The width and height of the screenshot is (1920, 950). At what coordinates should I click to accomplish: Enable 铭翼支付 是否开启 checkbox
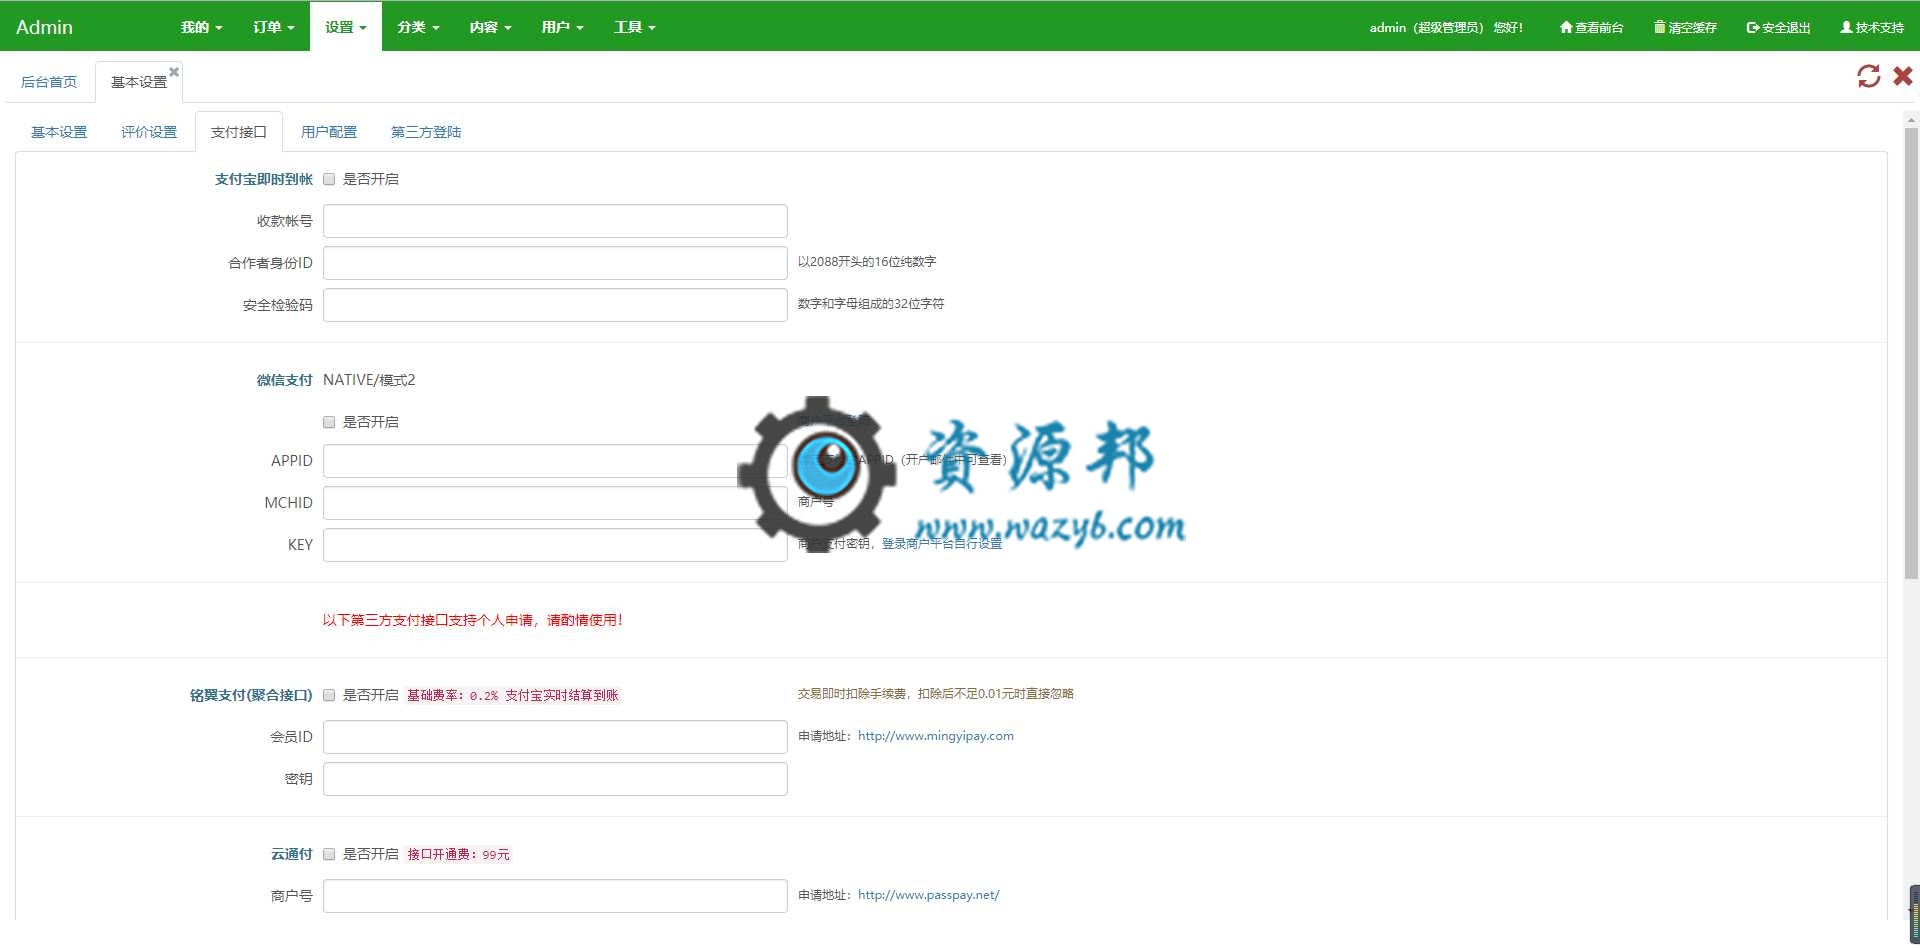329,695
